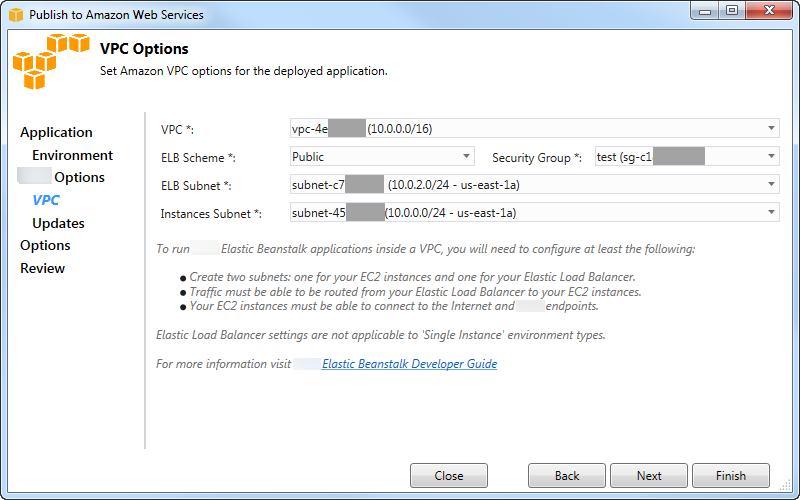
Task: Open the VPC selection dropdown
Action: [x=771, y=128]
